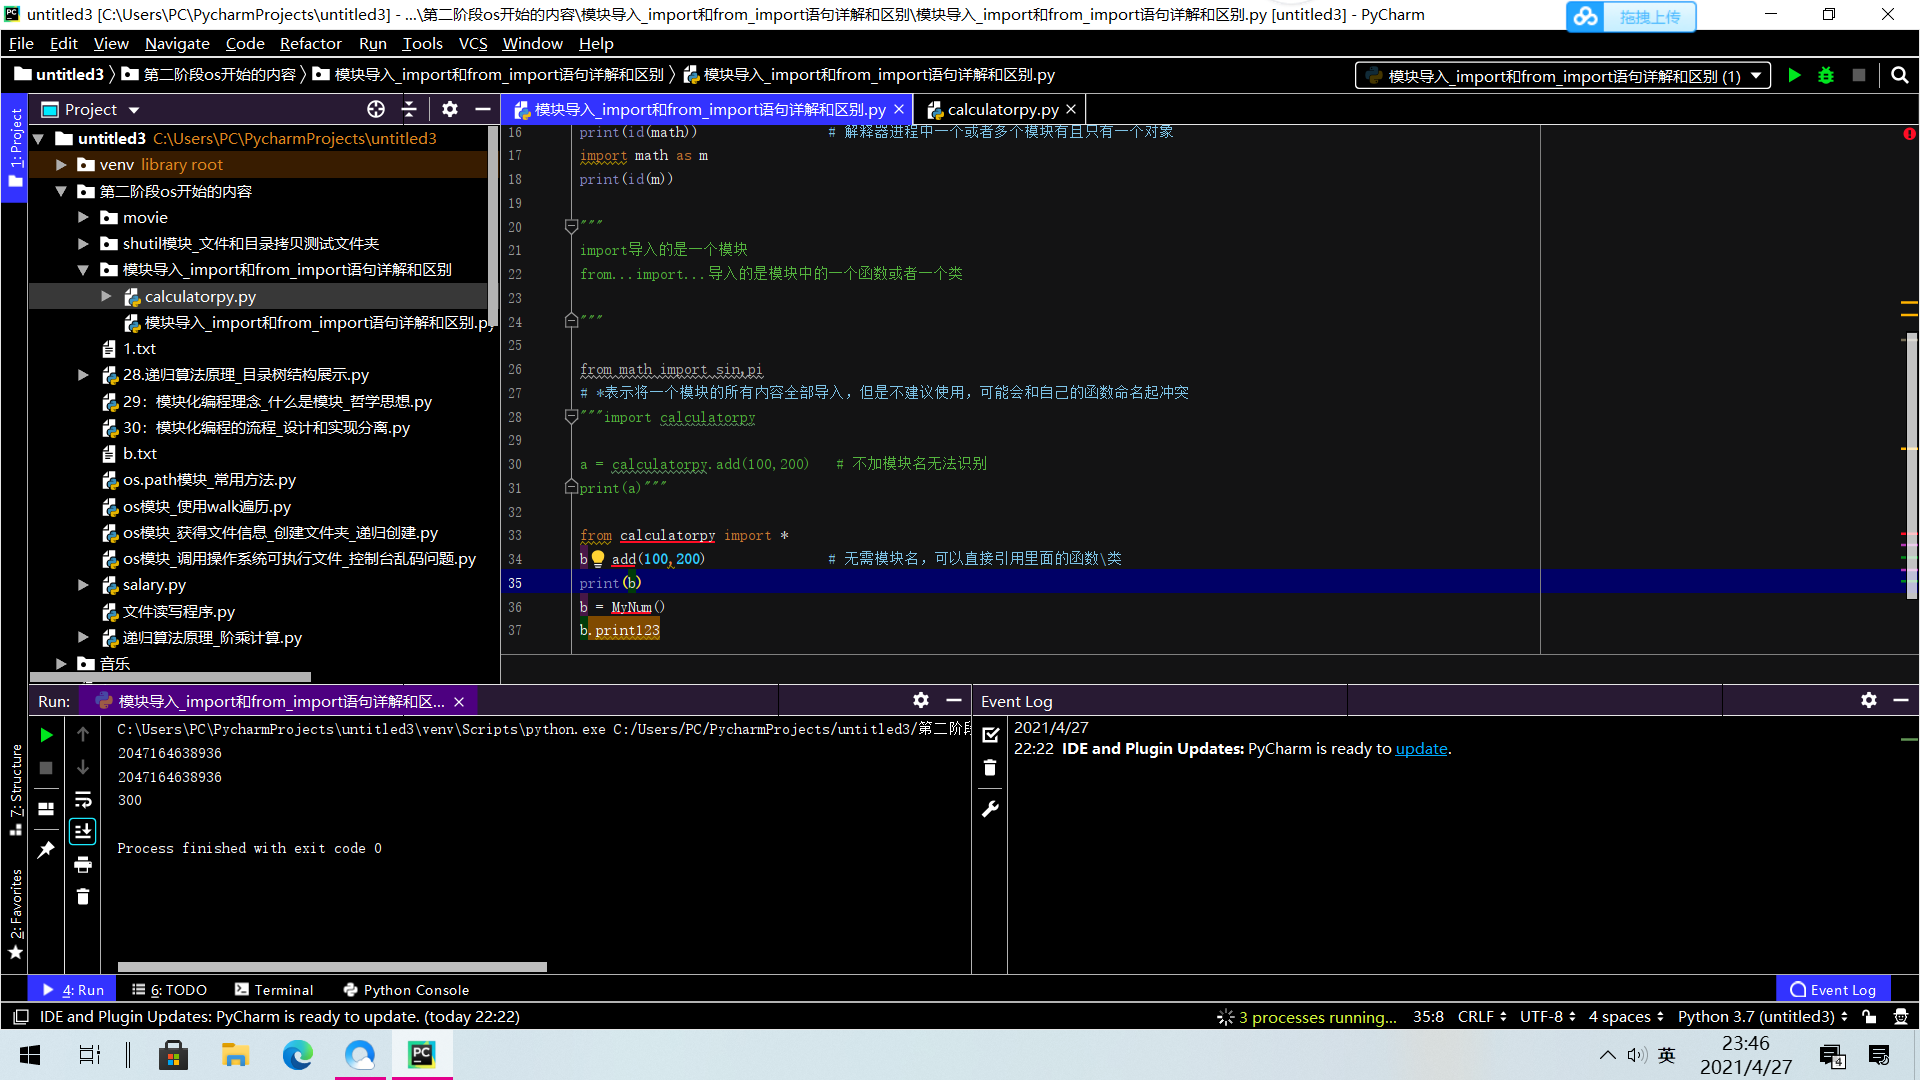The image size is (1920, 1080).
Task: Click the stop process icon in top toolbar
Action: 1859,75
